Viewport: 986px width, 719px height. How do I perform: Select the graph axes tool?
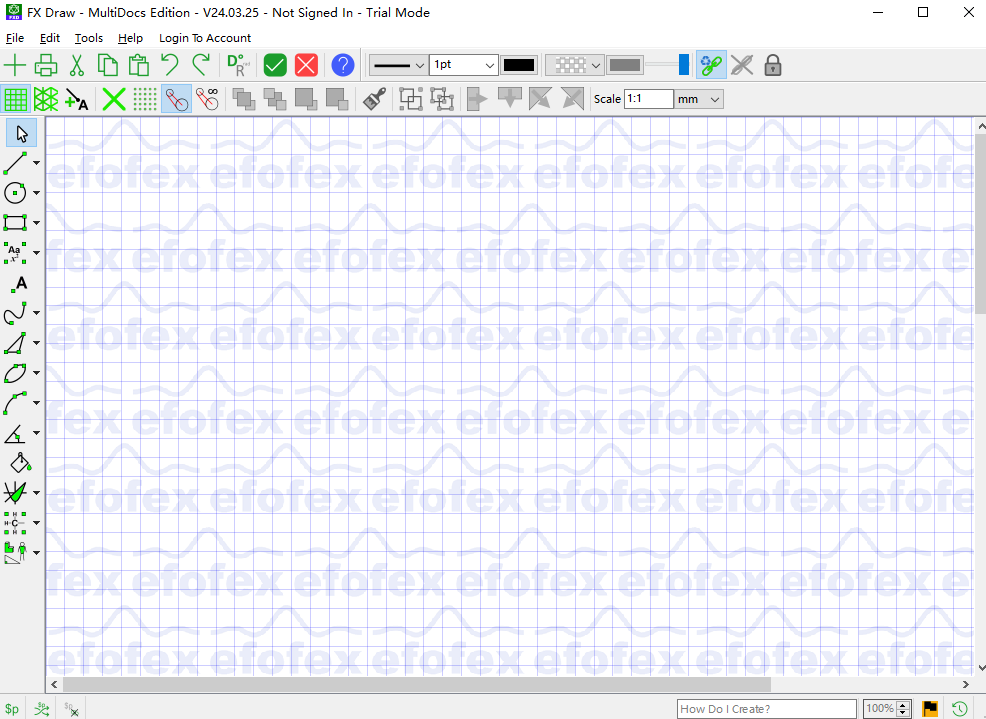point(15,493)
